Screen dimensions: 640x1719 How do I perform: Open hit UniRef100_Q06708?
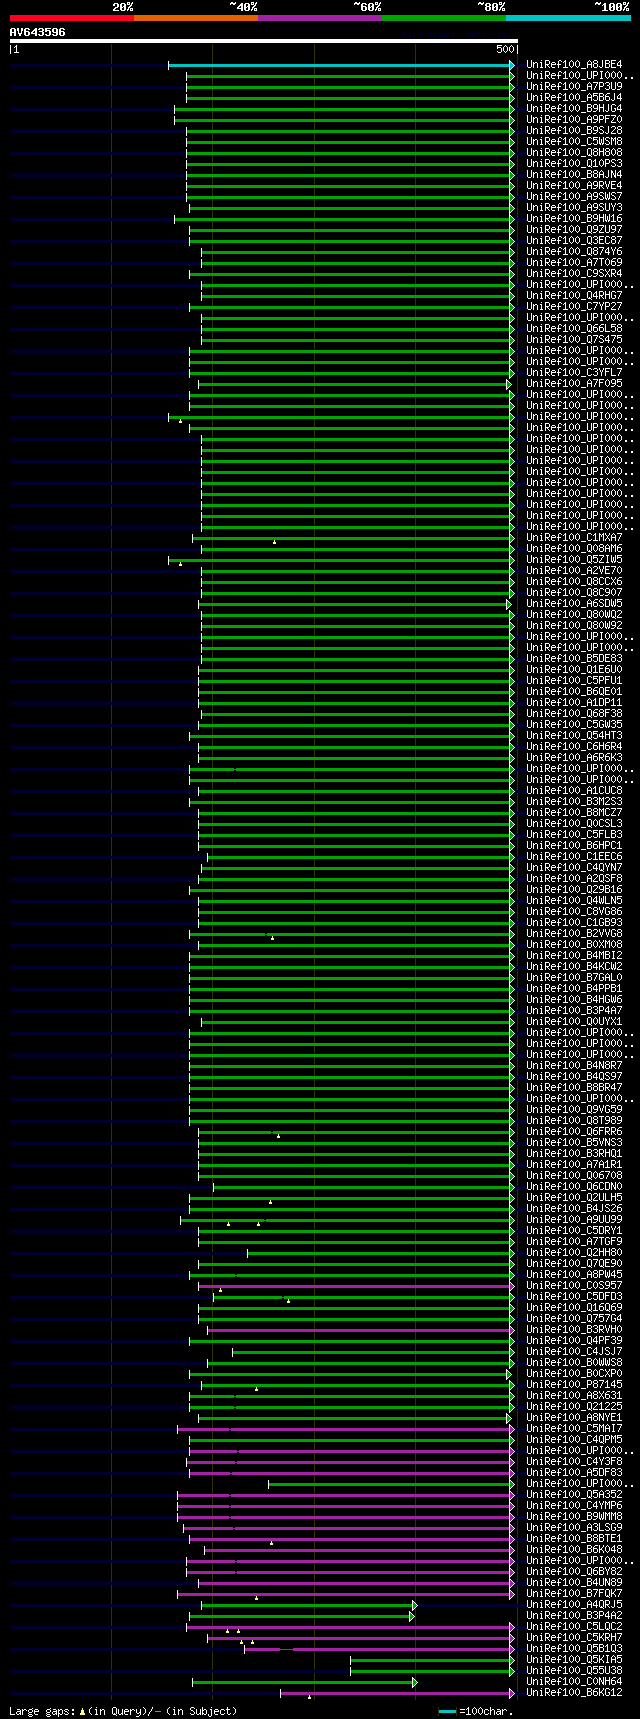coord(574,1176)
